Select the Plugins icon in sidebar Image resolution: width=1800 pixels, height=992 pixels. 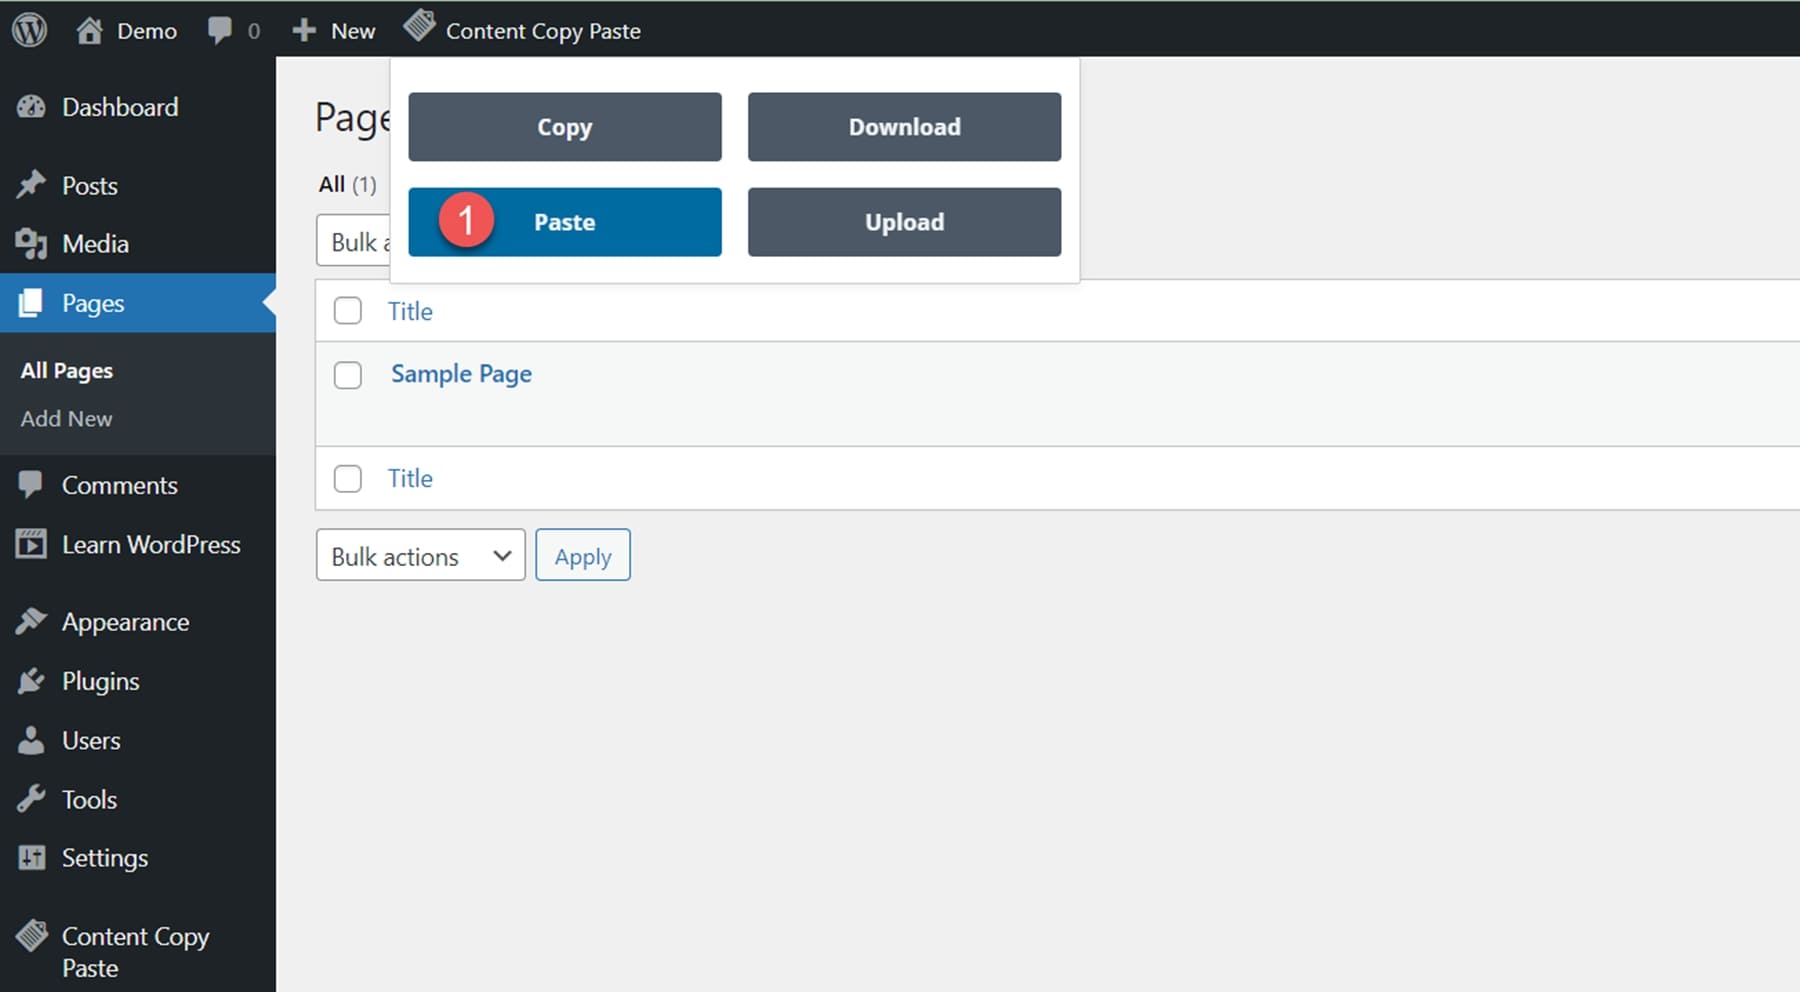click(31, 681)
